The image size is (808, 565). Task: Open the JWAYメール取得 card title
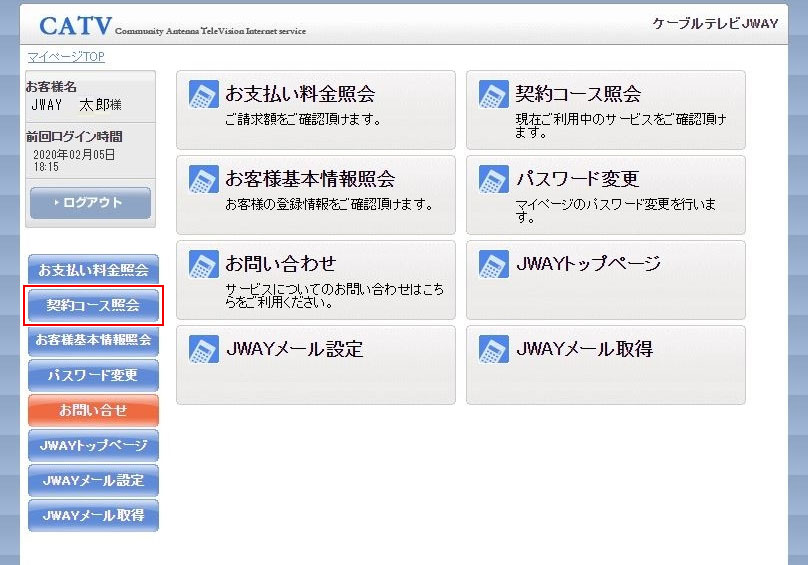click(x=584, y=349)
